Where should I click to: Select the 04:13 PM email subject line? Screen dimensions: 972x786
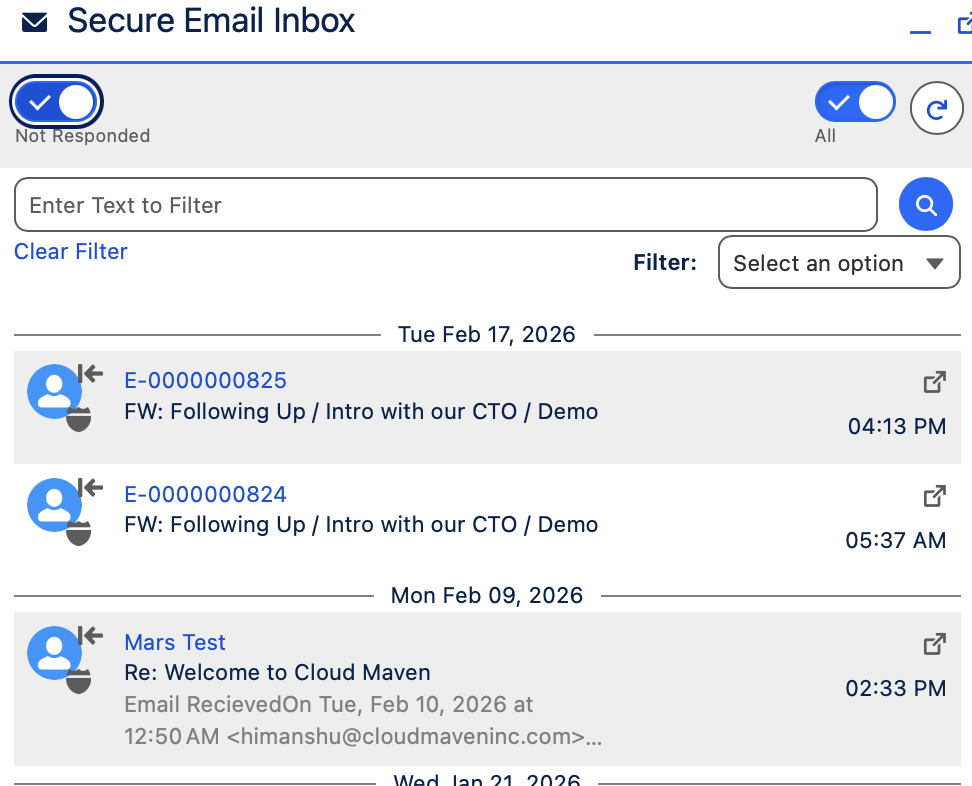361,412
